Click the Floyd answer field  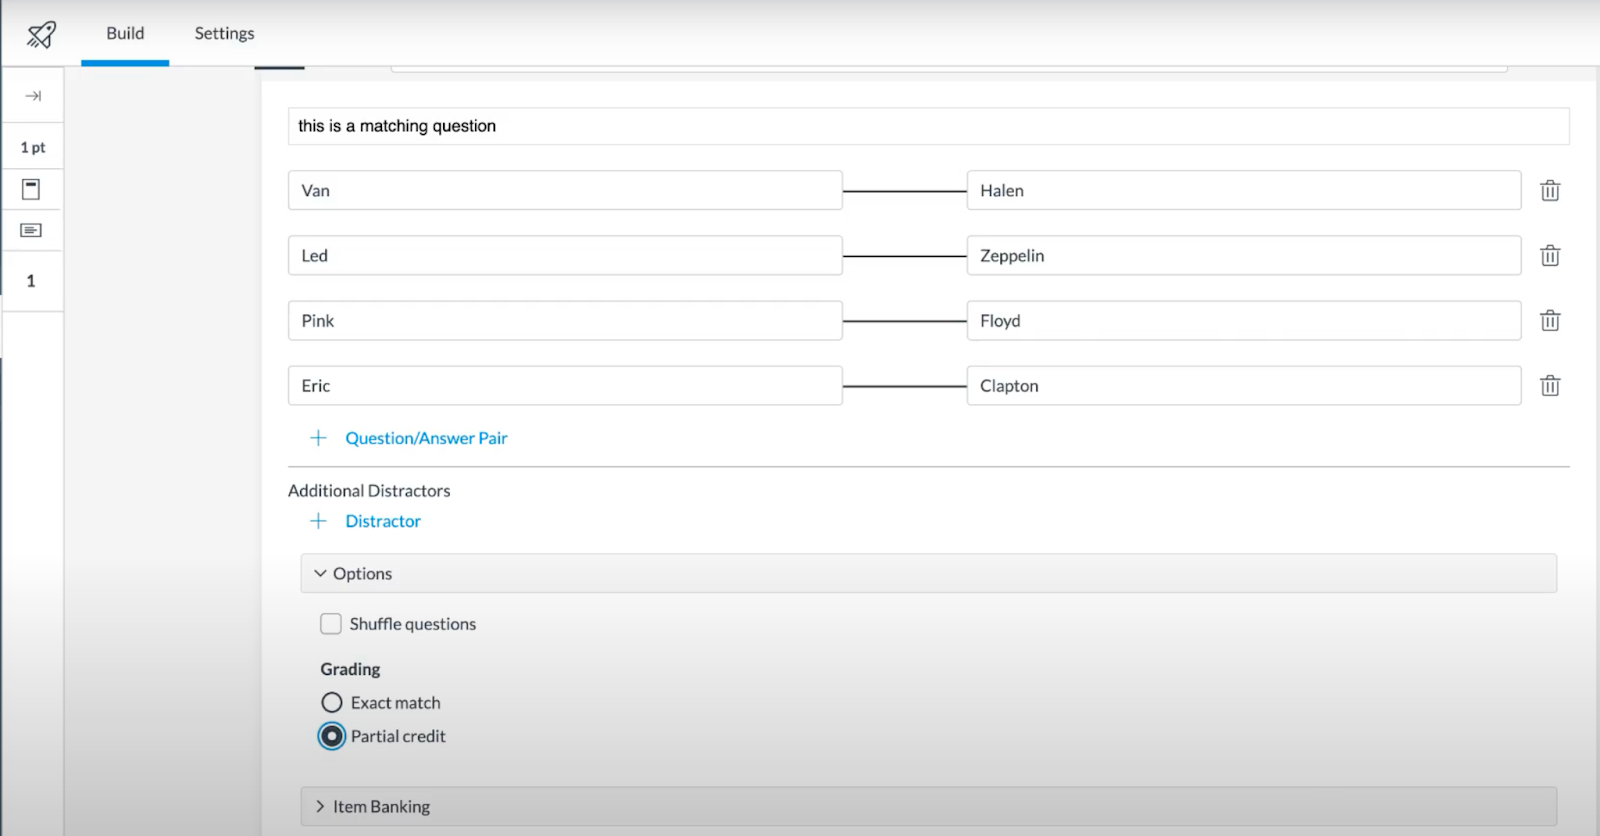coord(1243,320)
